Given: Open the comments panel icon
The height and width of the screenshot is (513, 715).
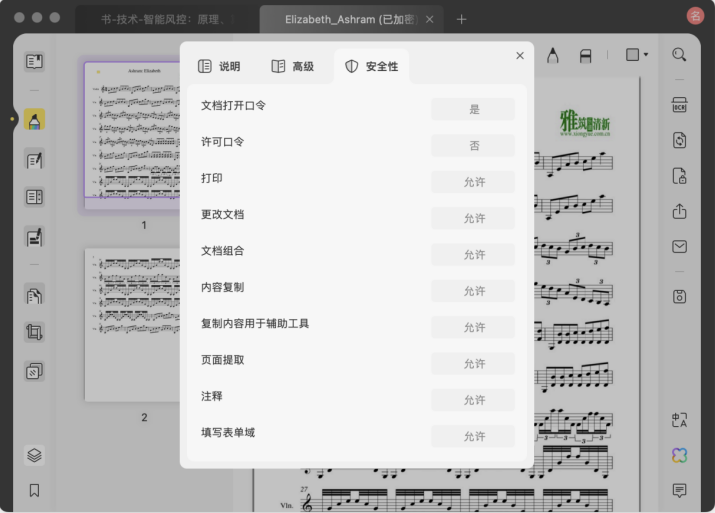Looking at the screenshot, I should pos(679,491).
